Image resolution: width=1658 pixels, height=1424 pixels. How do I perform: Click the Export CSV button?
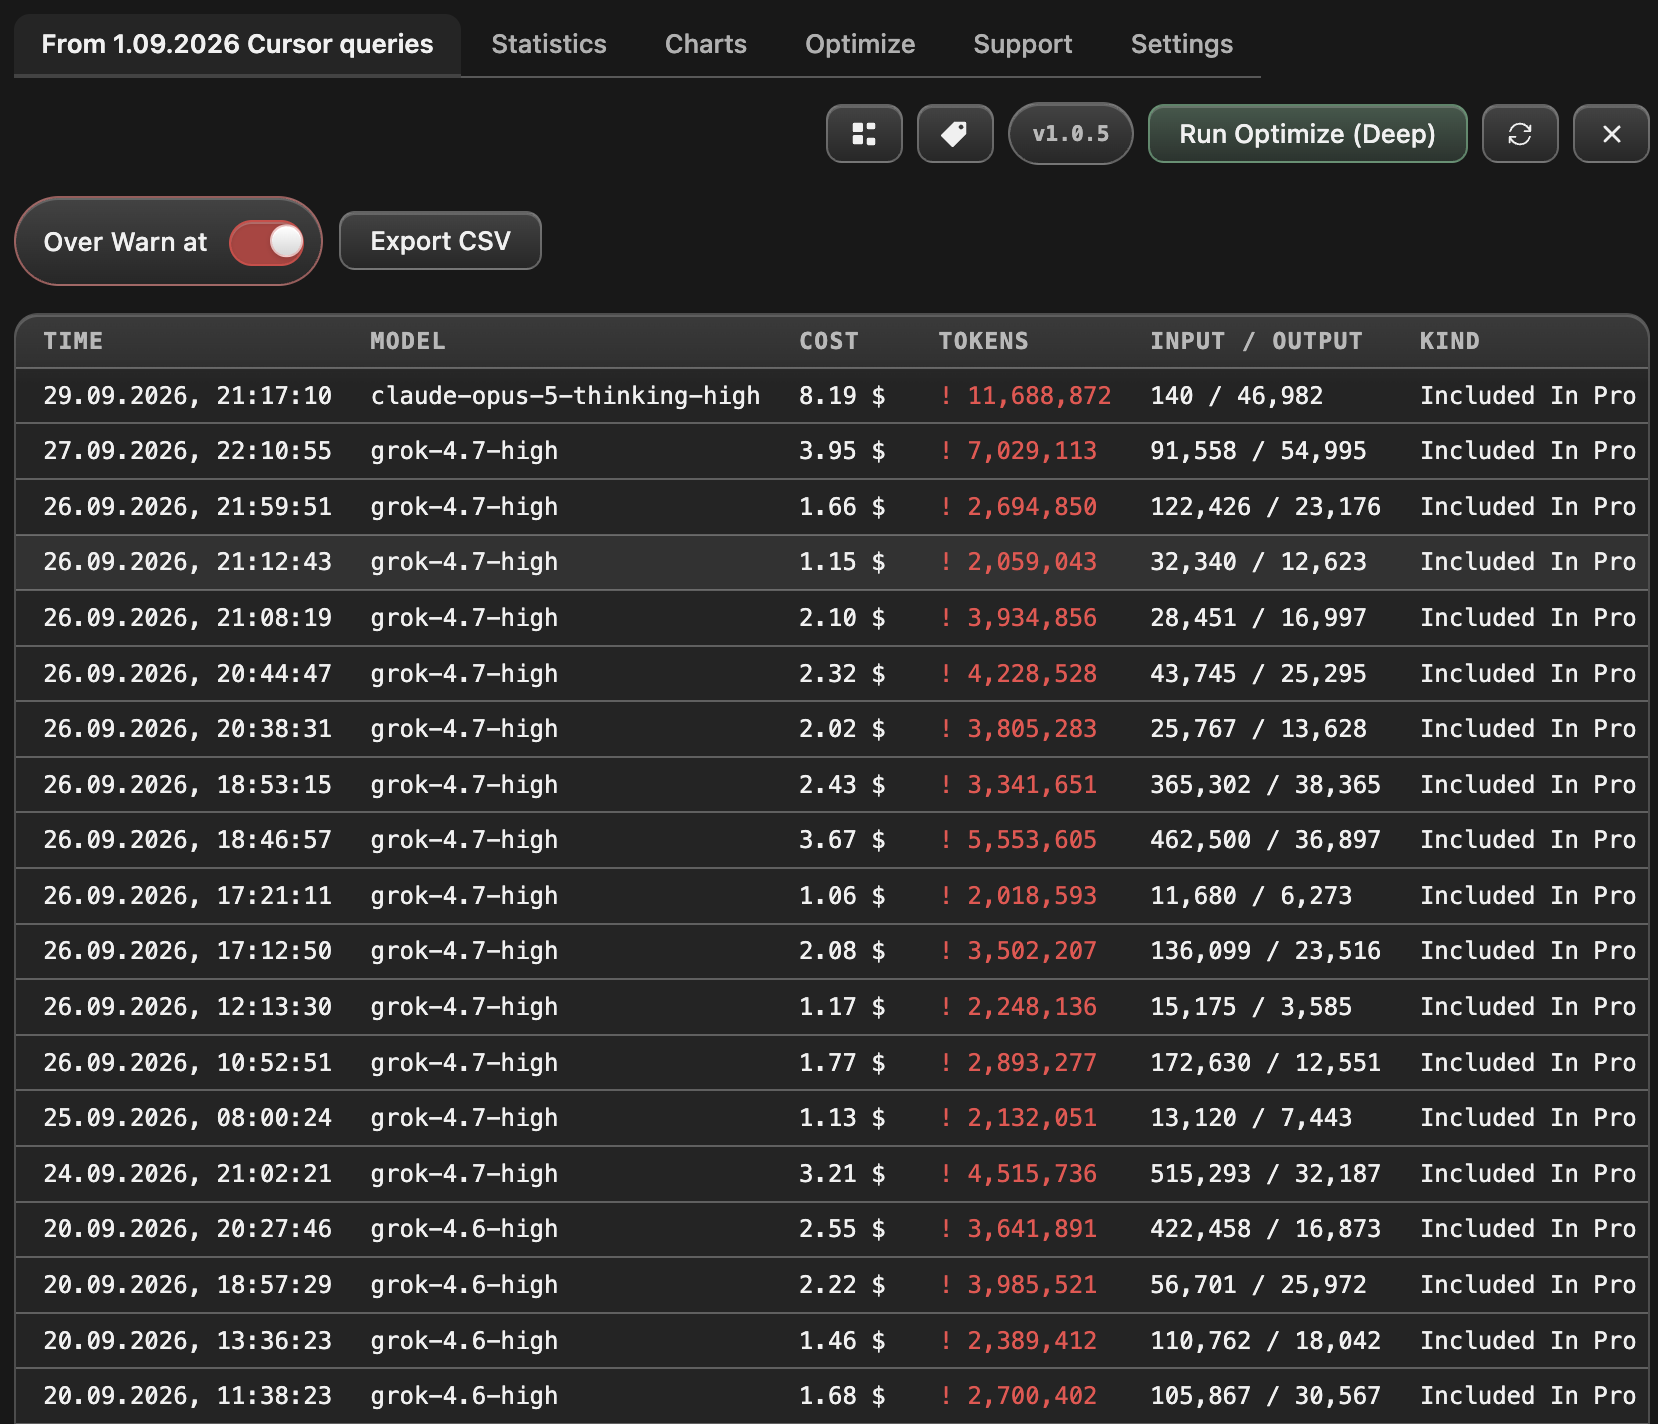pyautogui.click(x=440, y=241)
